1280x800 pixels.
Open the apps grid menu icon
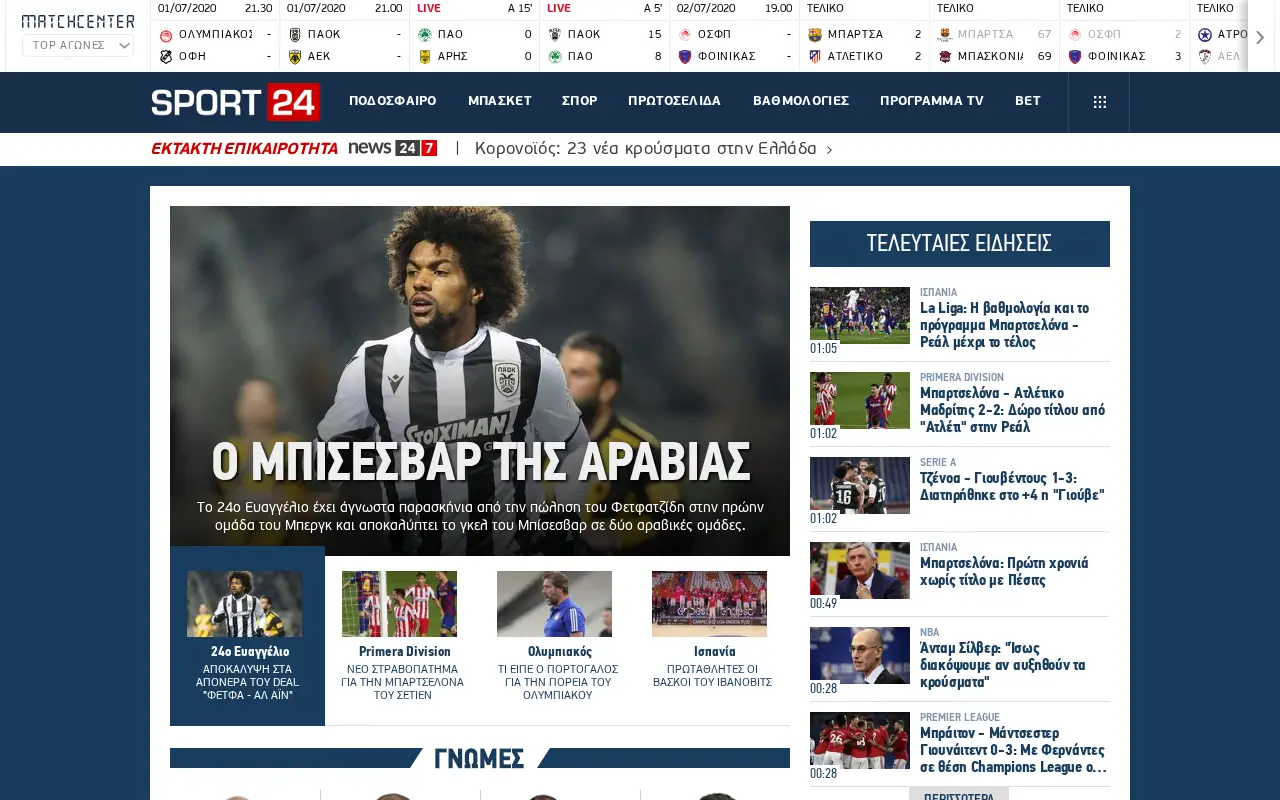click(x=1099, y=102)
